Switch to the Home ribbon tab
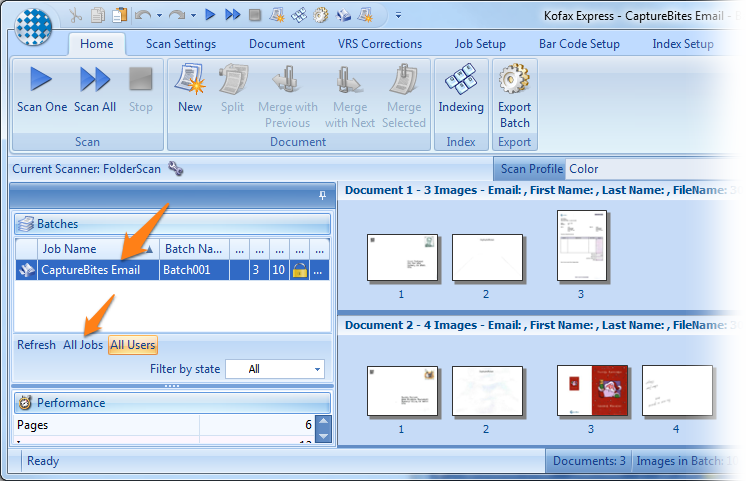 click(x=97, y=44)
